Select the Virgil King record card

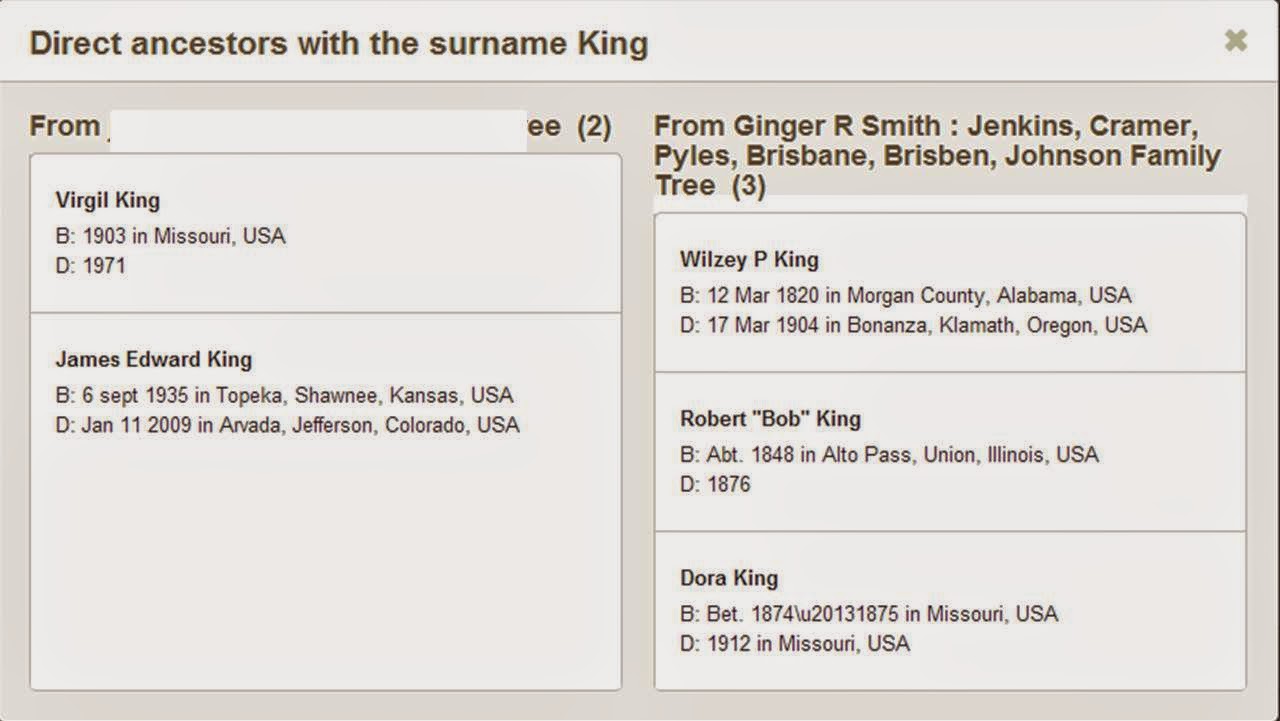(x=325, y=232)
